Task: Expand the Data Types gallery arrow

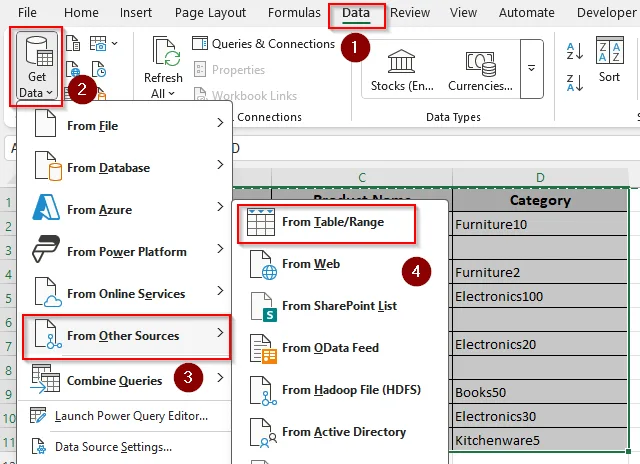Action: pyautogui.click(x=531, y=69)
